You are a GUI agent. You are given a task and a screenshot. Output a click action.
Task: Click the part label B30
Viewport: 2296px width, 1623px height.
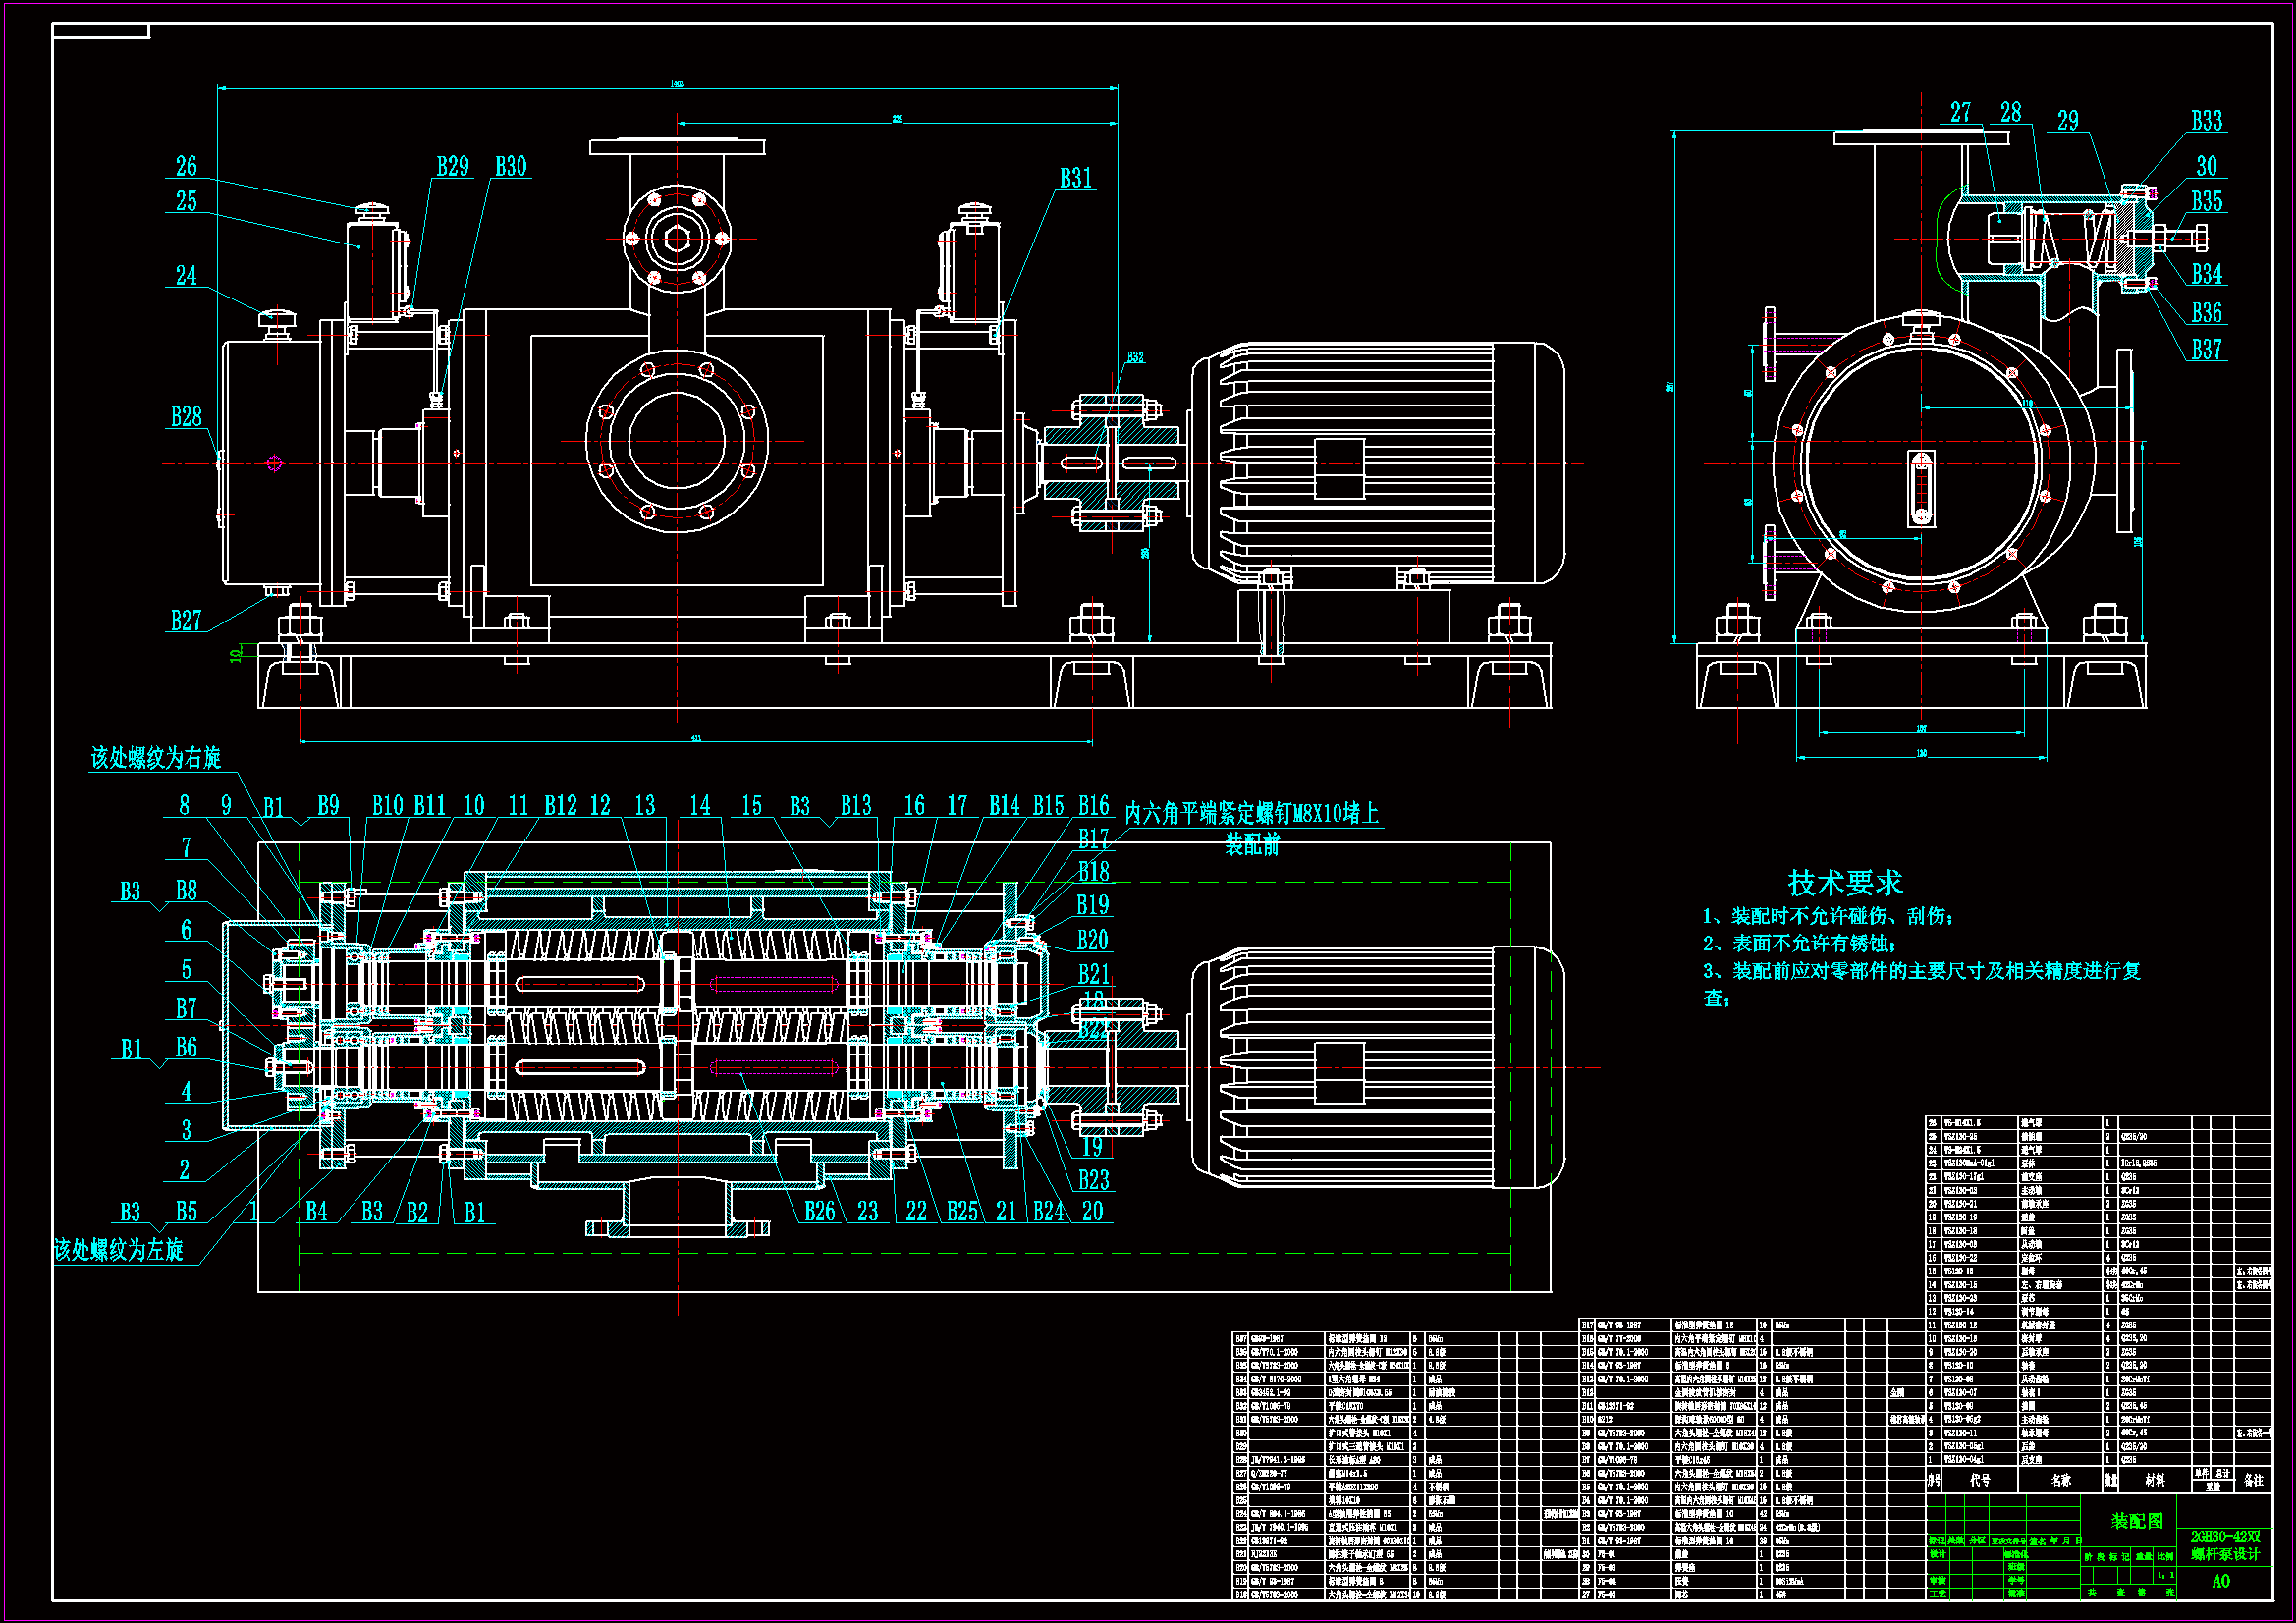coord(510,167)
